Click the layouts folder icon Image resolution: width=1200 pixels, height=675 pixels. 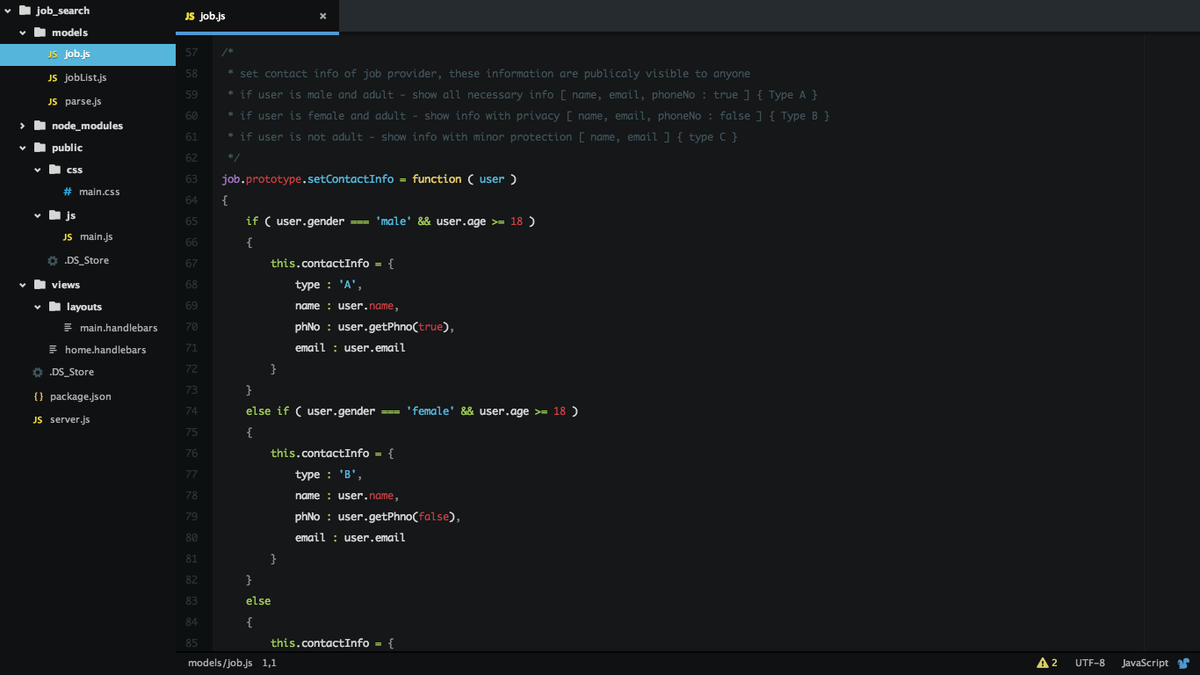tap(55, 306)
